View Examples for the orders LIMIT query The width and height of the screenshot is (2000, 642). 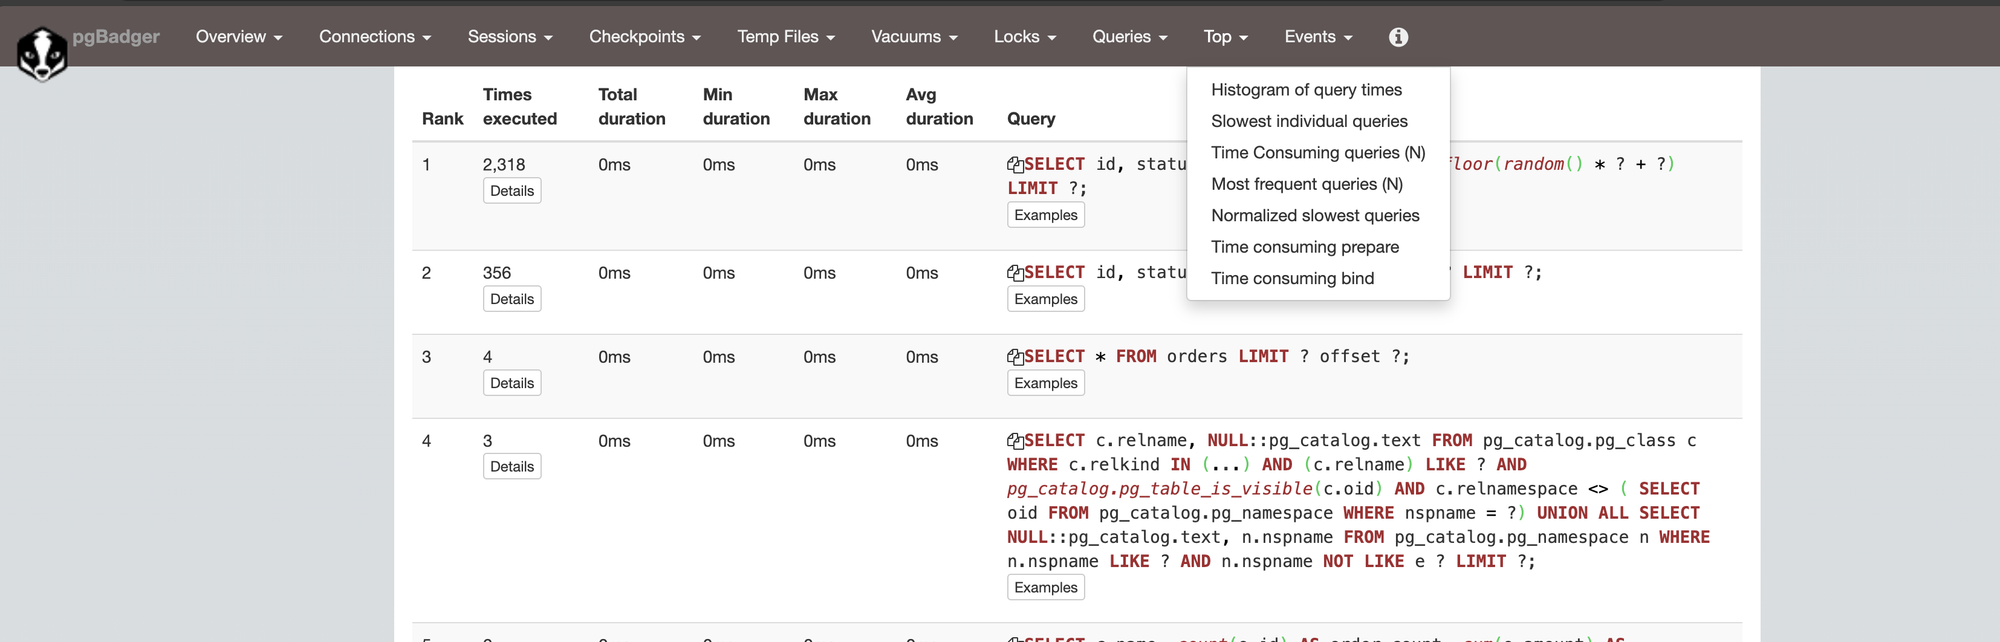(x=1045, y=383)
